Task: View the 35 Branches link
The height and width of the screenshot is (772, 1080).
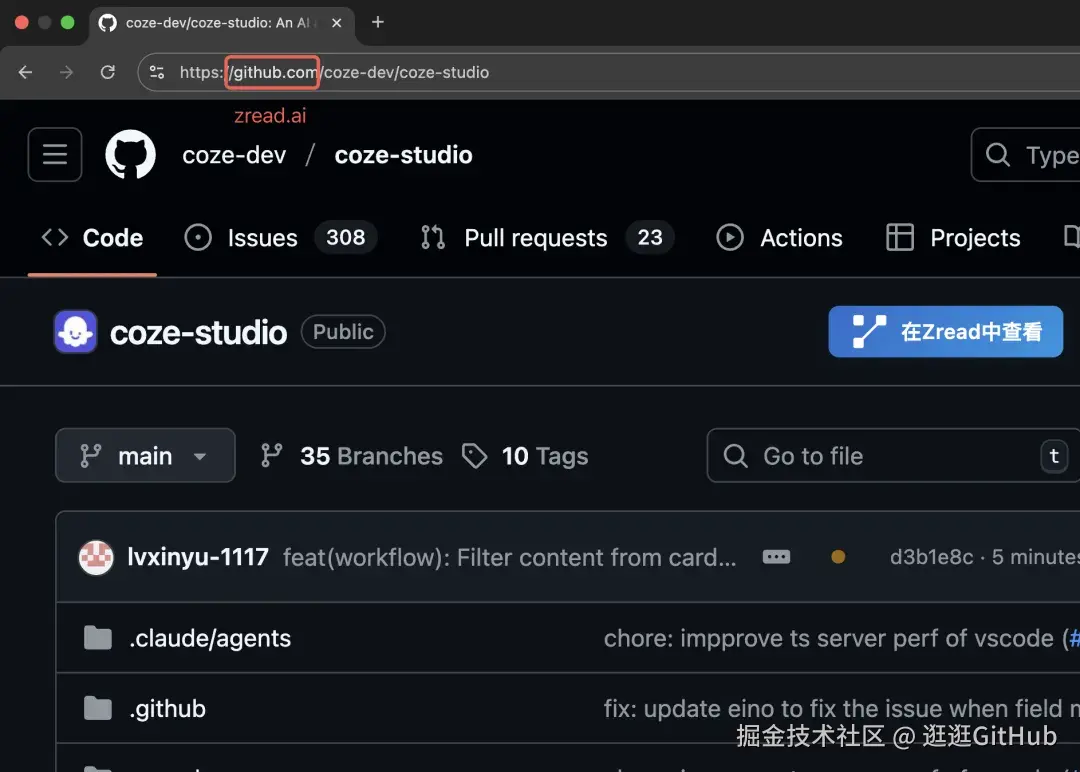Action: click(352, 456)
